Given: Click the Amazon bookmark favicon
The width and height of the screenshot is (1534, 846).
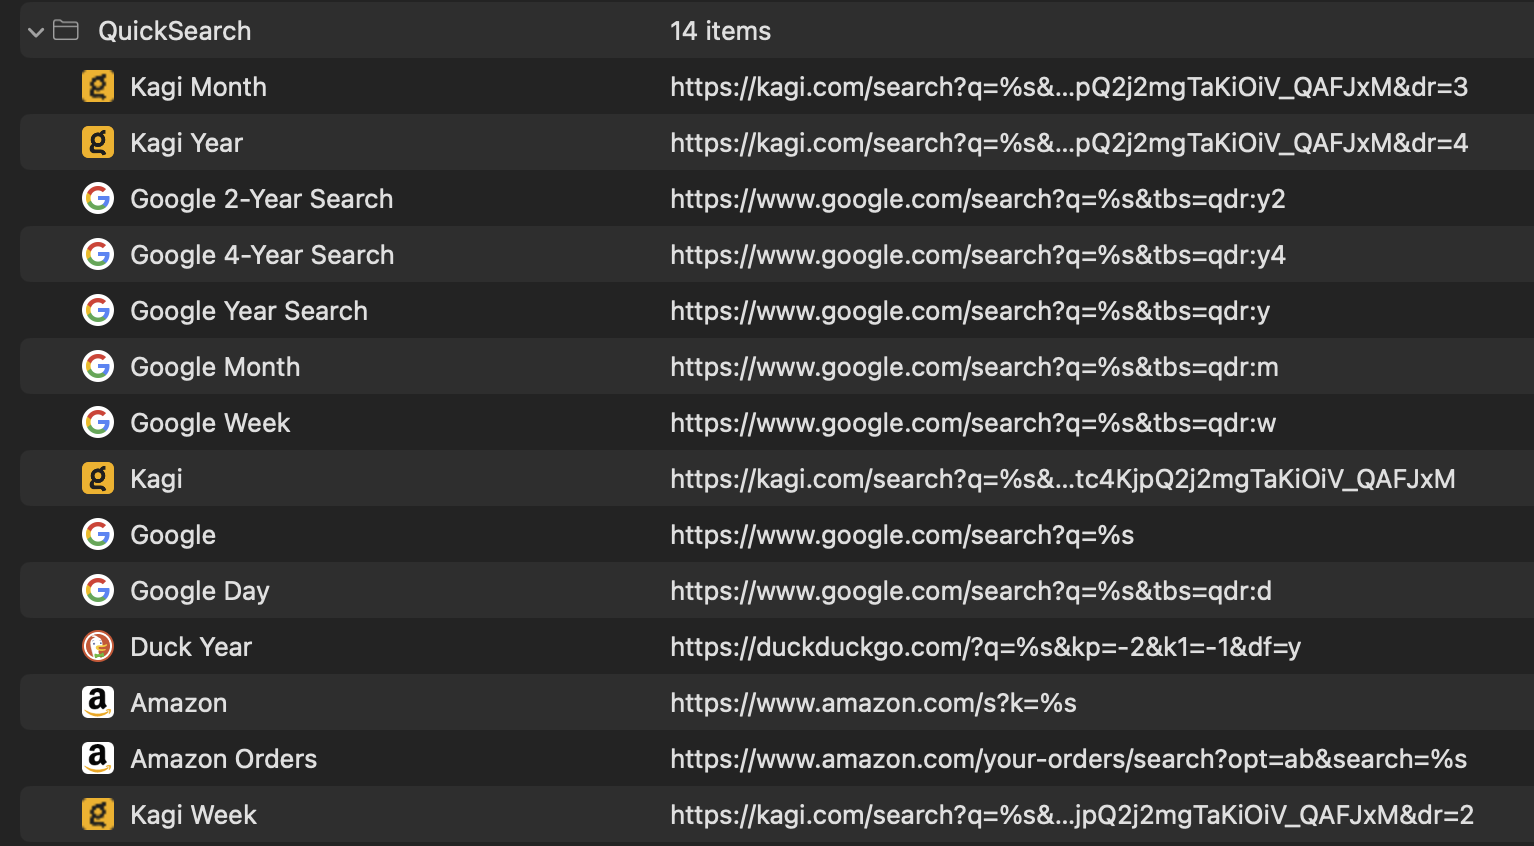Looking at the screenshot, I should tap(97, 703).
